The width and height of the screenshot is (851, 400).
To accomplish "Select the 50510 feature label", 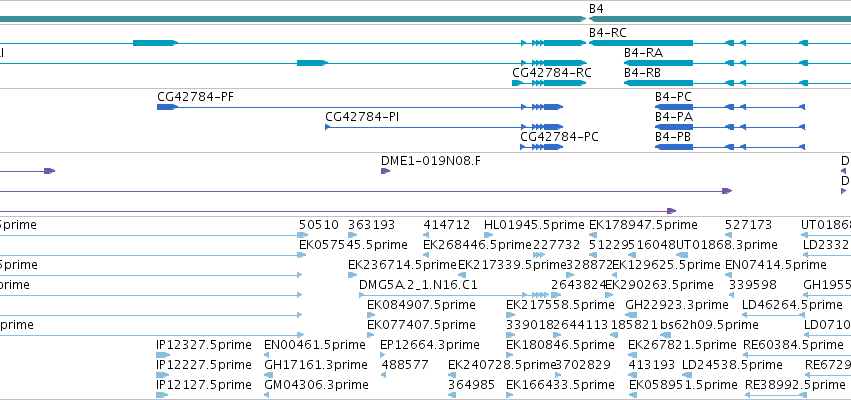I will (x=319, y=225).
